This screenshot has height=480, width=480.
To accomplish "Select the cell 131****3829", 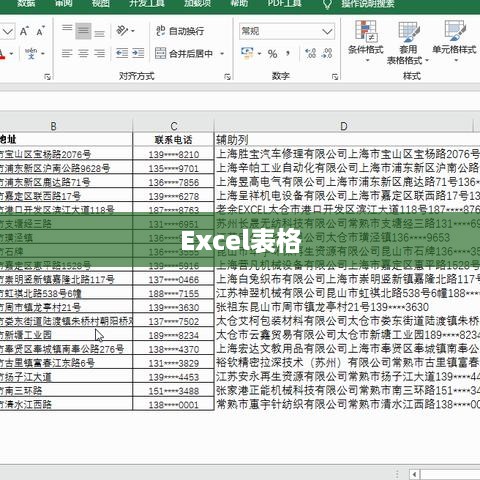I will [173, 363].
